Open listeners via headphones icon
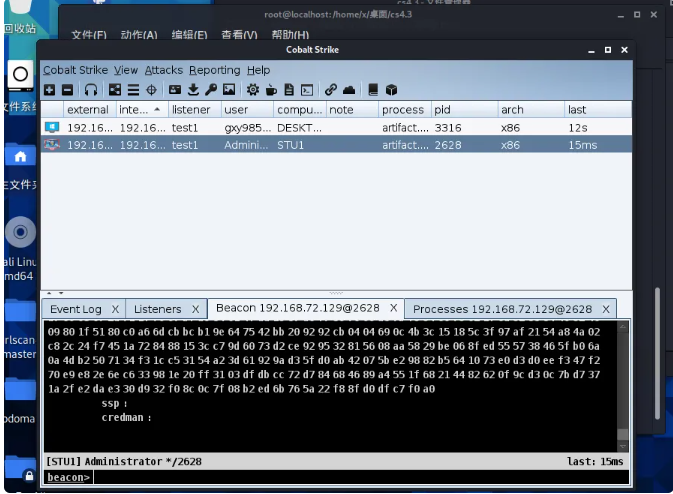 click(91, 90)
